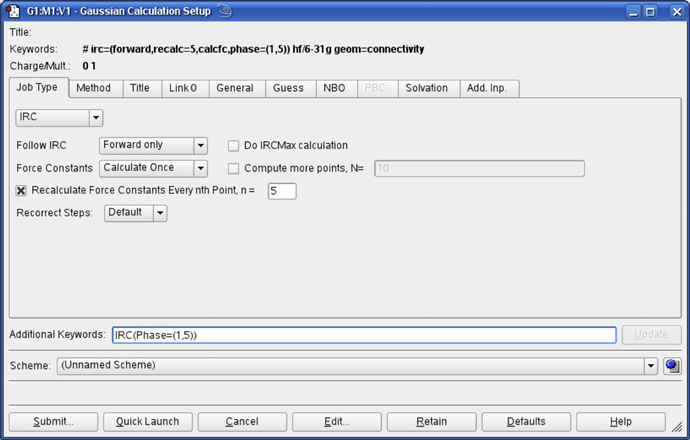Click the Charge/Mult. value 0 1
Viewport: 690px width, 440px height.
pos(89,66)
